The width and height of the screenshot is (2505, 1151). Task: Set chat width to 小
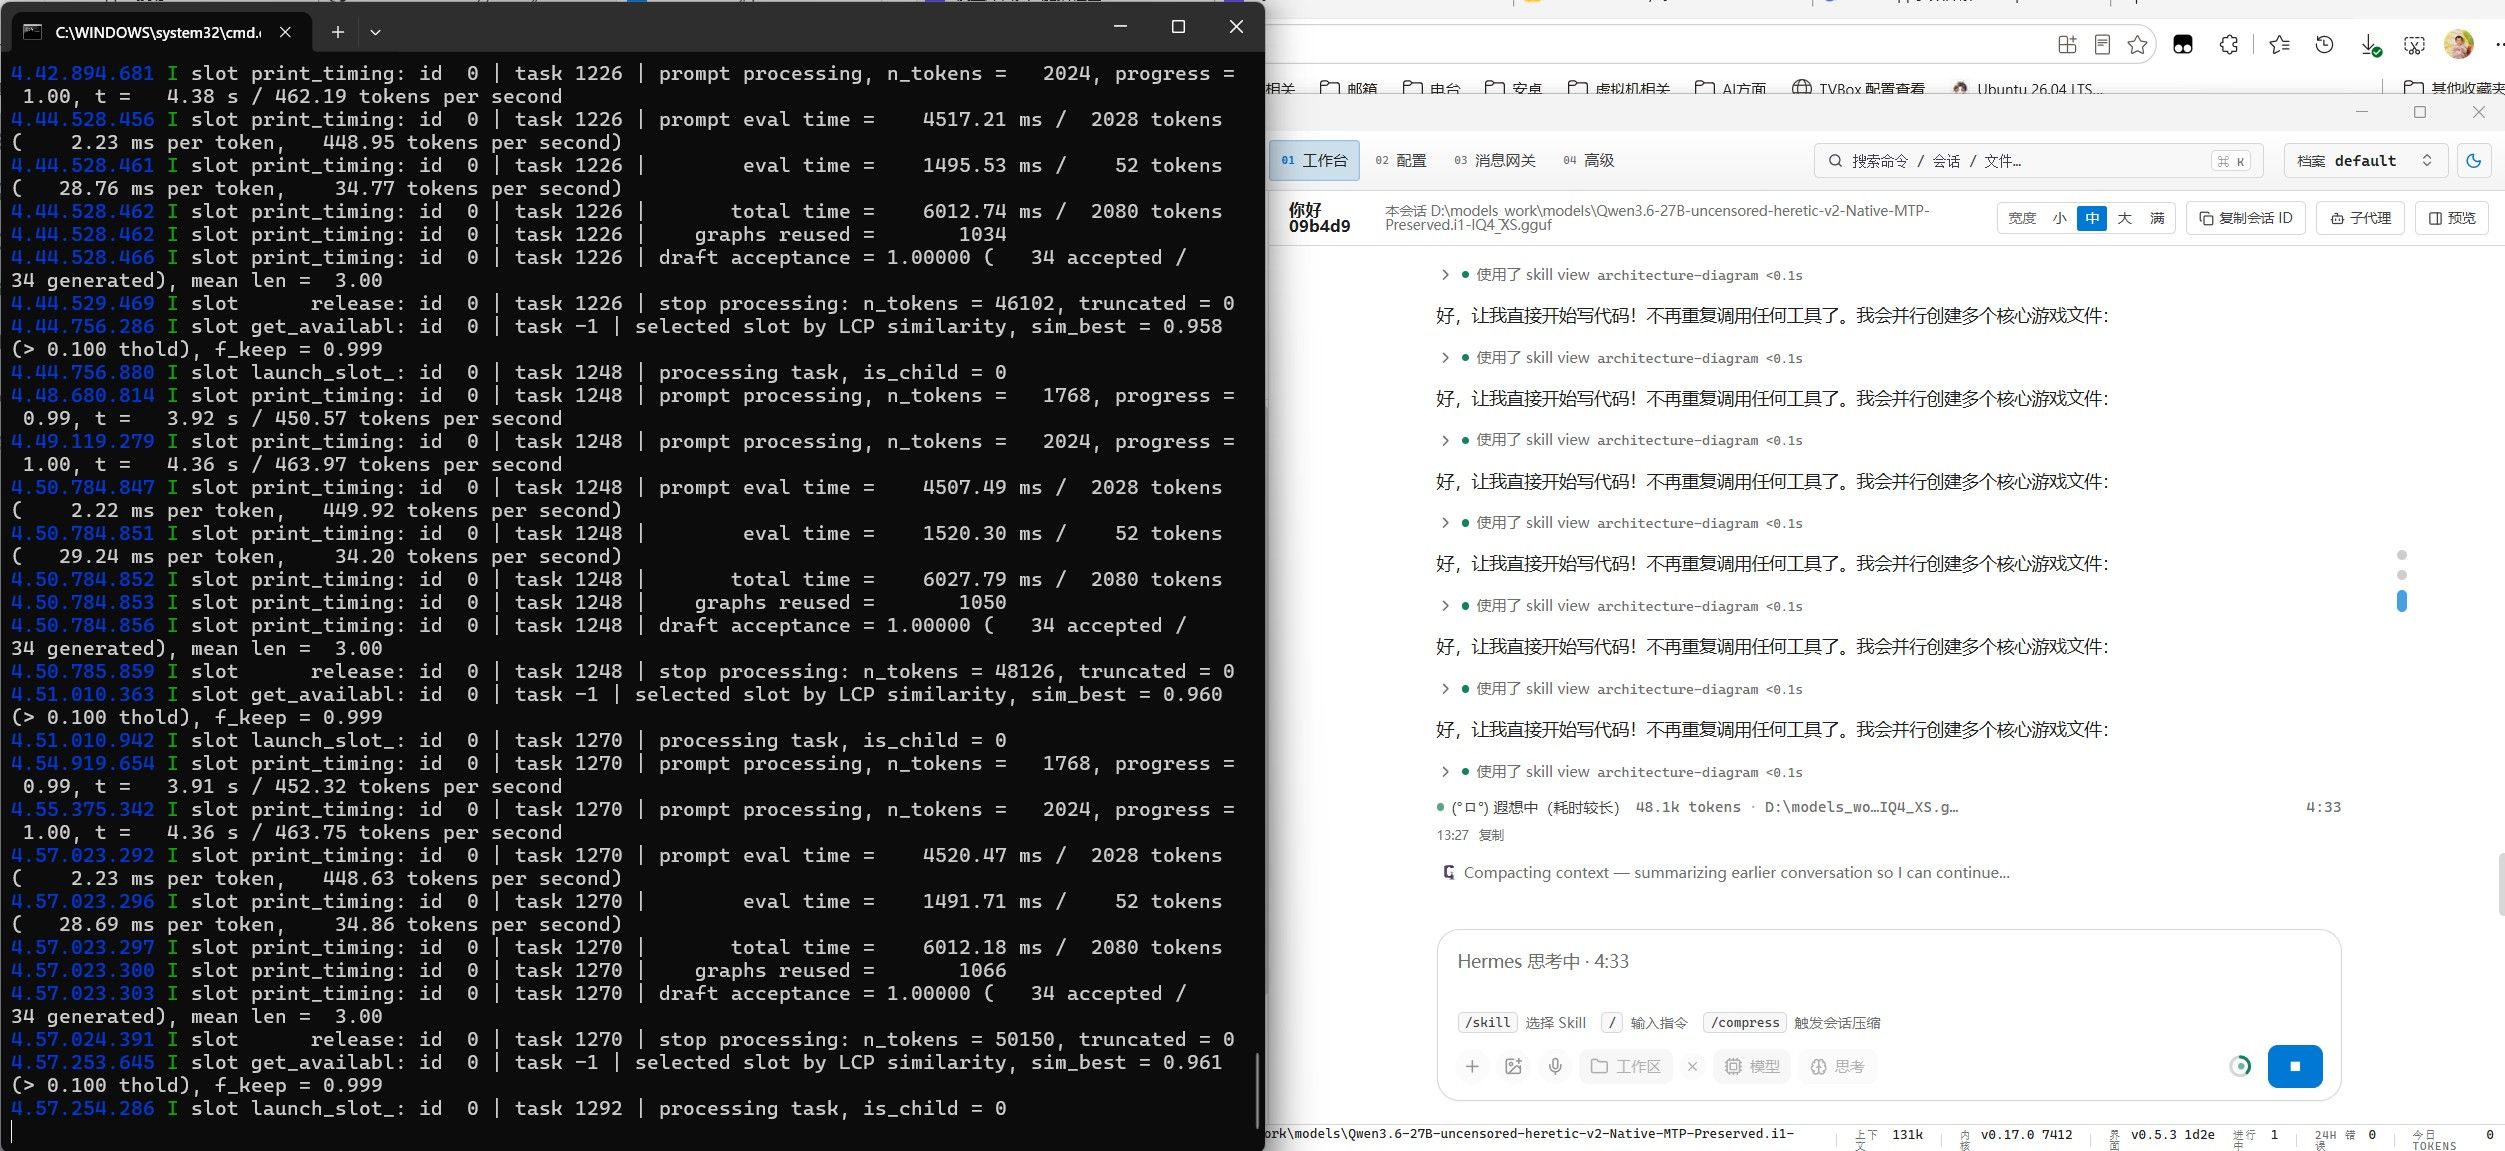(x=2059, y=218)
